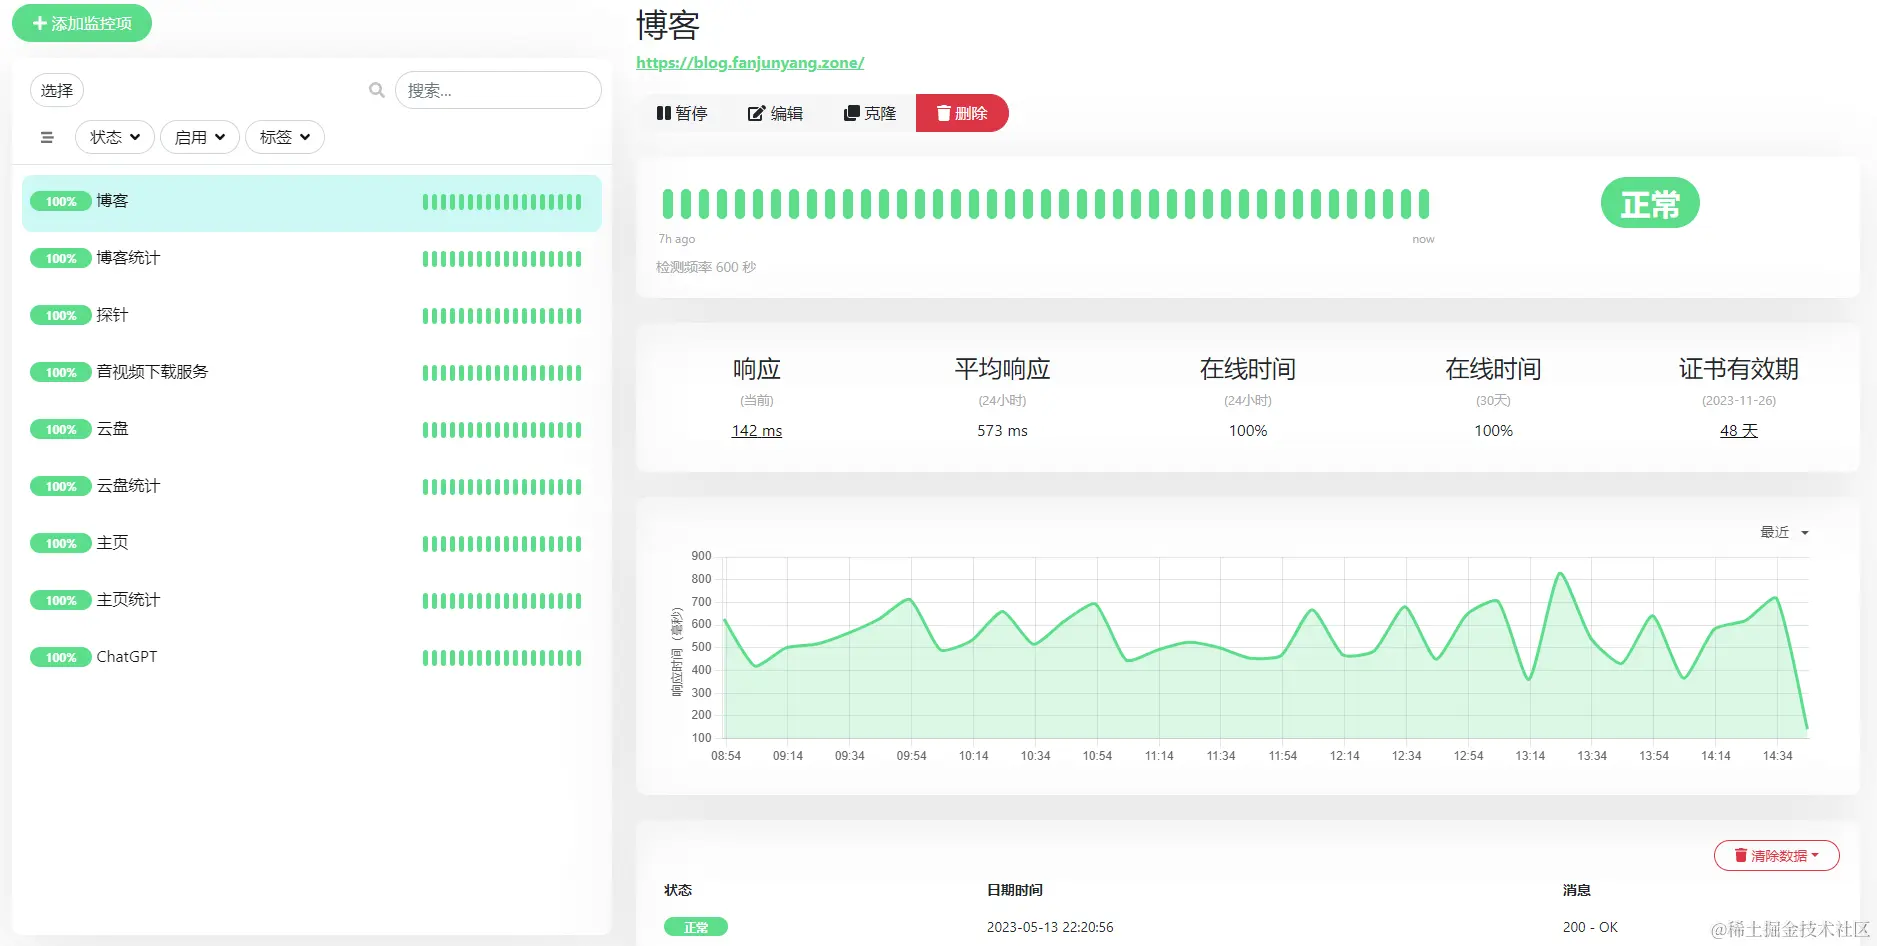Click the 573 ms average response value
This screenshot has width=1877, height=946.
1002,431
